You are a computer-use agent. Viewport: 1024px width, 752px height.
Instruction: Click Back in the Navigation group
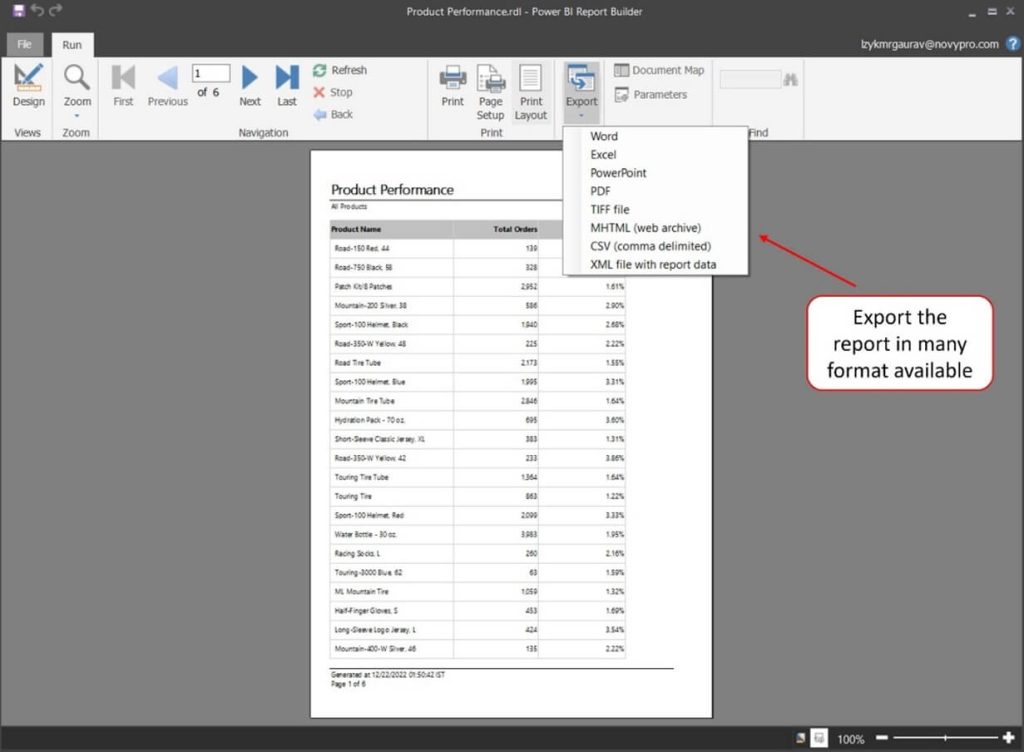click(322, 113)
